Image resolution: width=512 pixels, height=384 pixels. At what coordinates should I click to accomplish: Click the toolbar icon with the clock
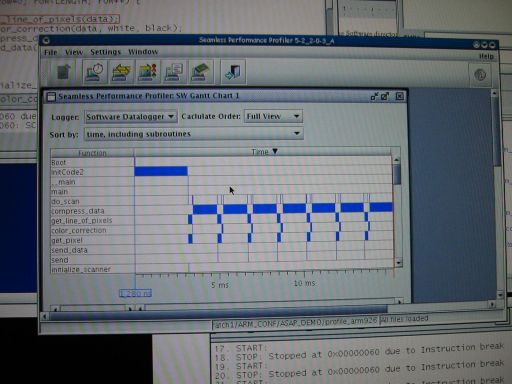tap(95, 72)
